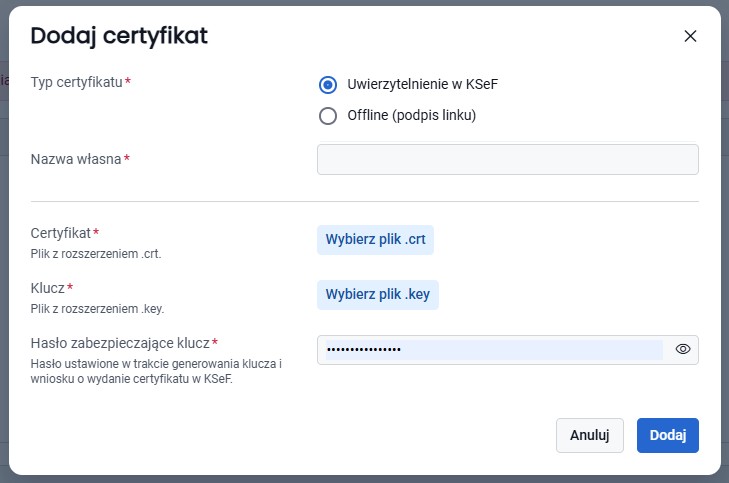Click the 'Uwierzytelnienie w KSeF' option text
729x483 pixels.
pos(422,84)
